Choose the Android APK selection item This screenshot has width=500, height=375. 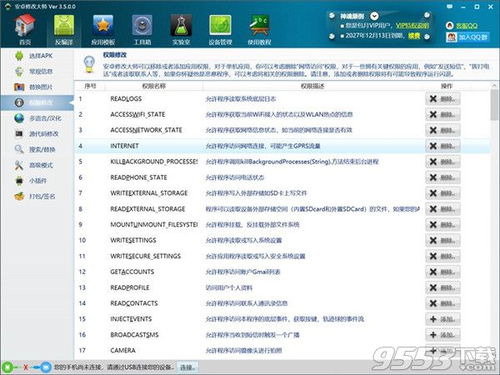[x=37, y=56]
